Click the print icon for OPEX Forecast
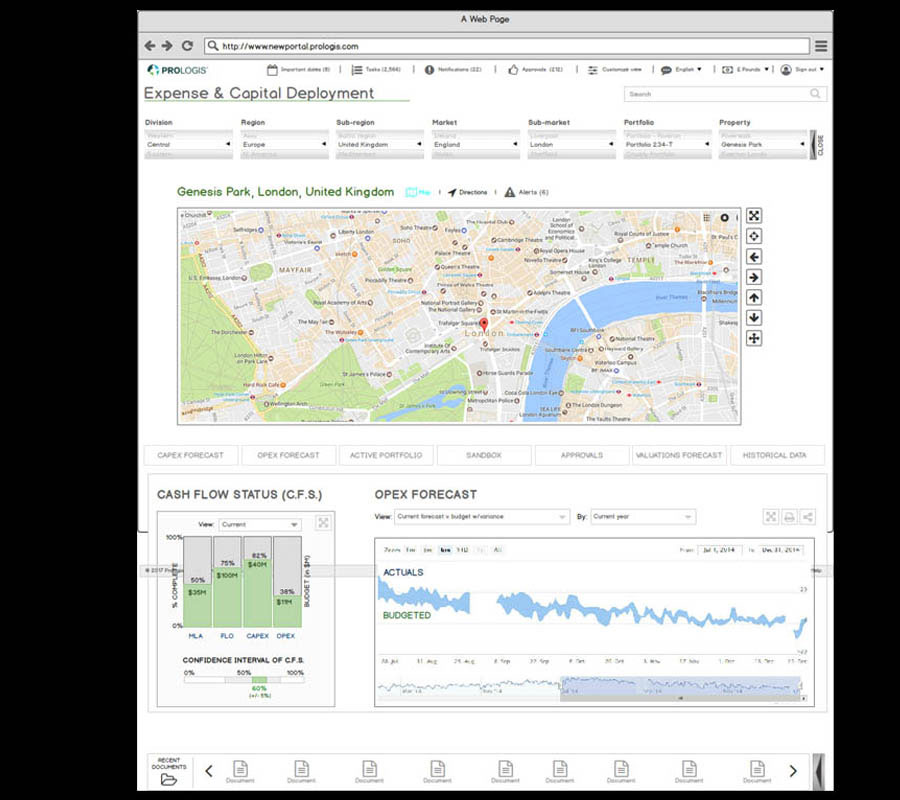This screenshot has width=900, height=800. pyautogui.click(x=789, y=517)
